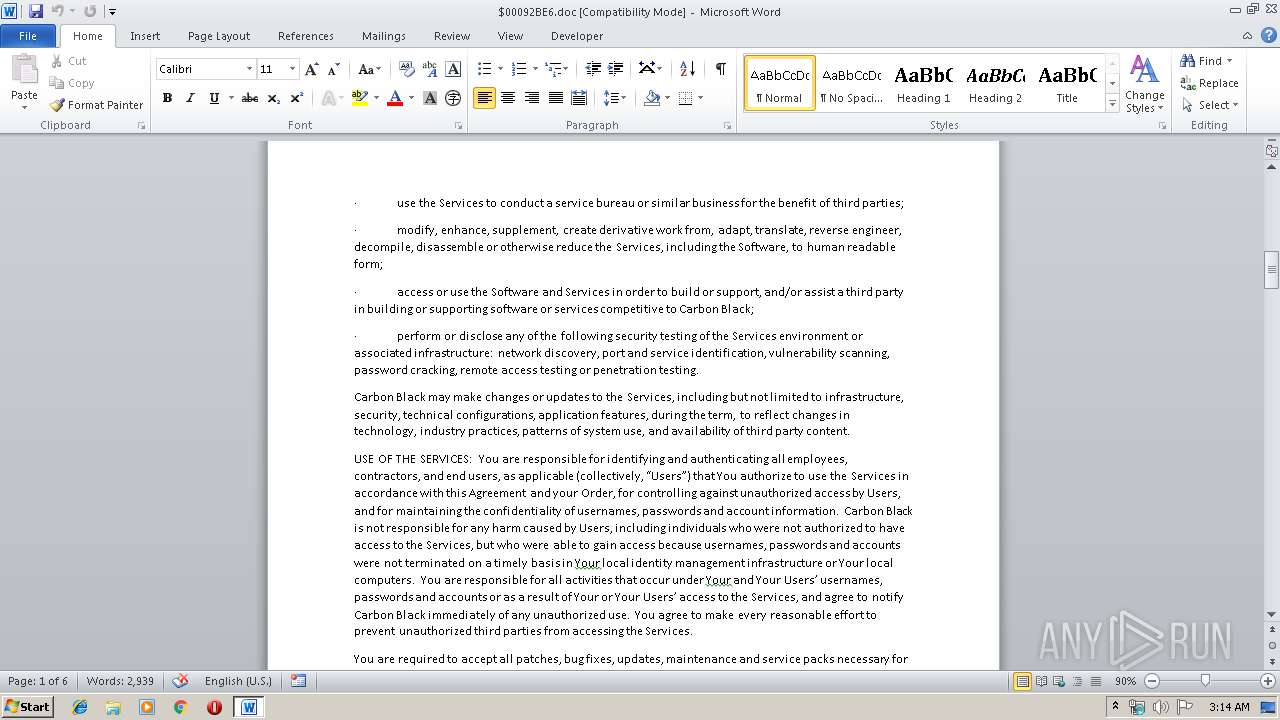This screenshot has width=1280, height=720.
Task: Click the Grow Font icon
Action: 312,69
